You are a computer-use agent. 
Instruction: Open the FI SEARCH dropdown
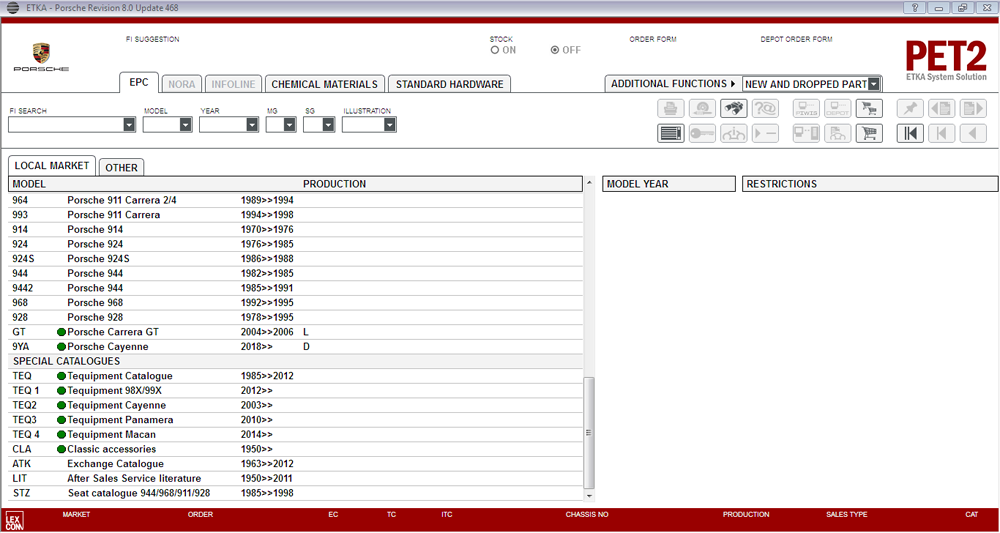pos(129,125)
